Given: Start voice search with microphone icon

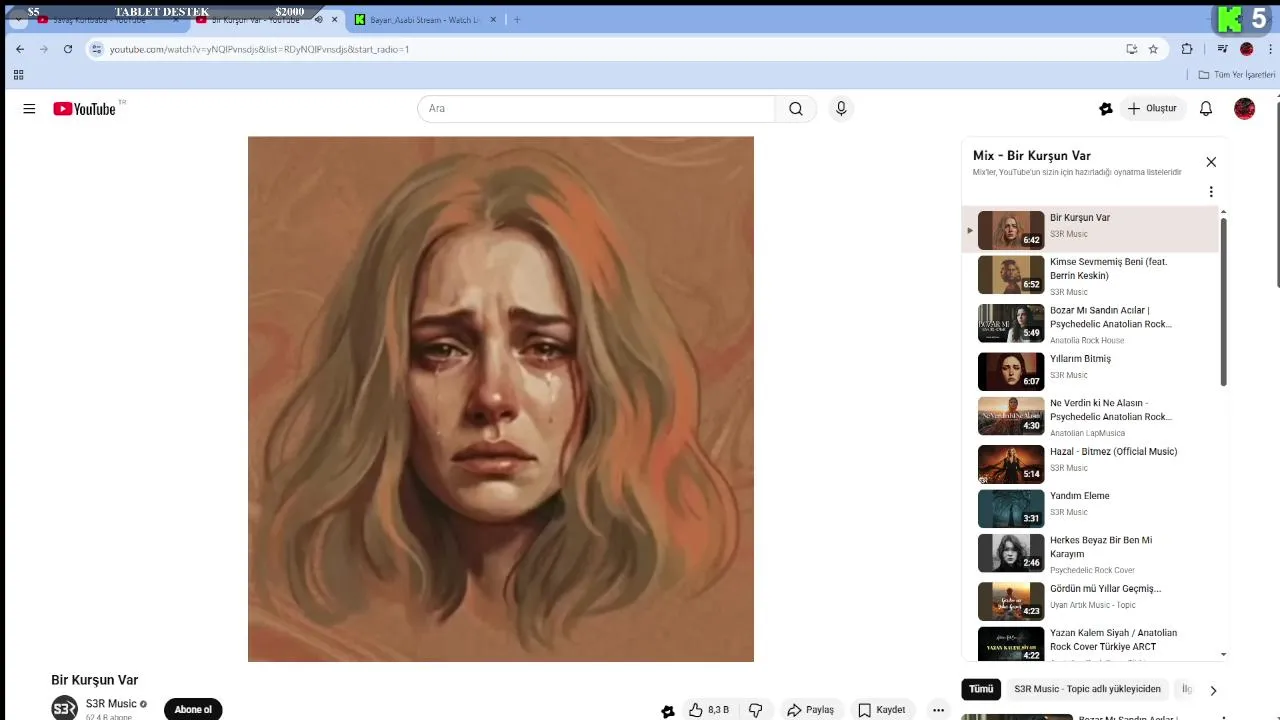Looking at the screenshot, I should 841,109.
